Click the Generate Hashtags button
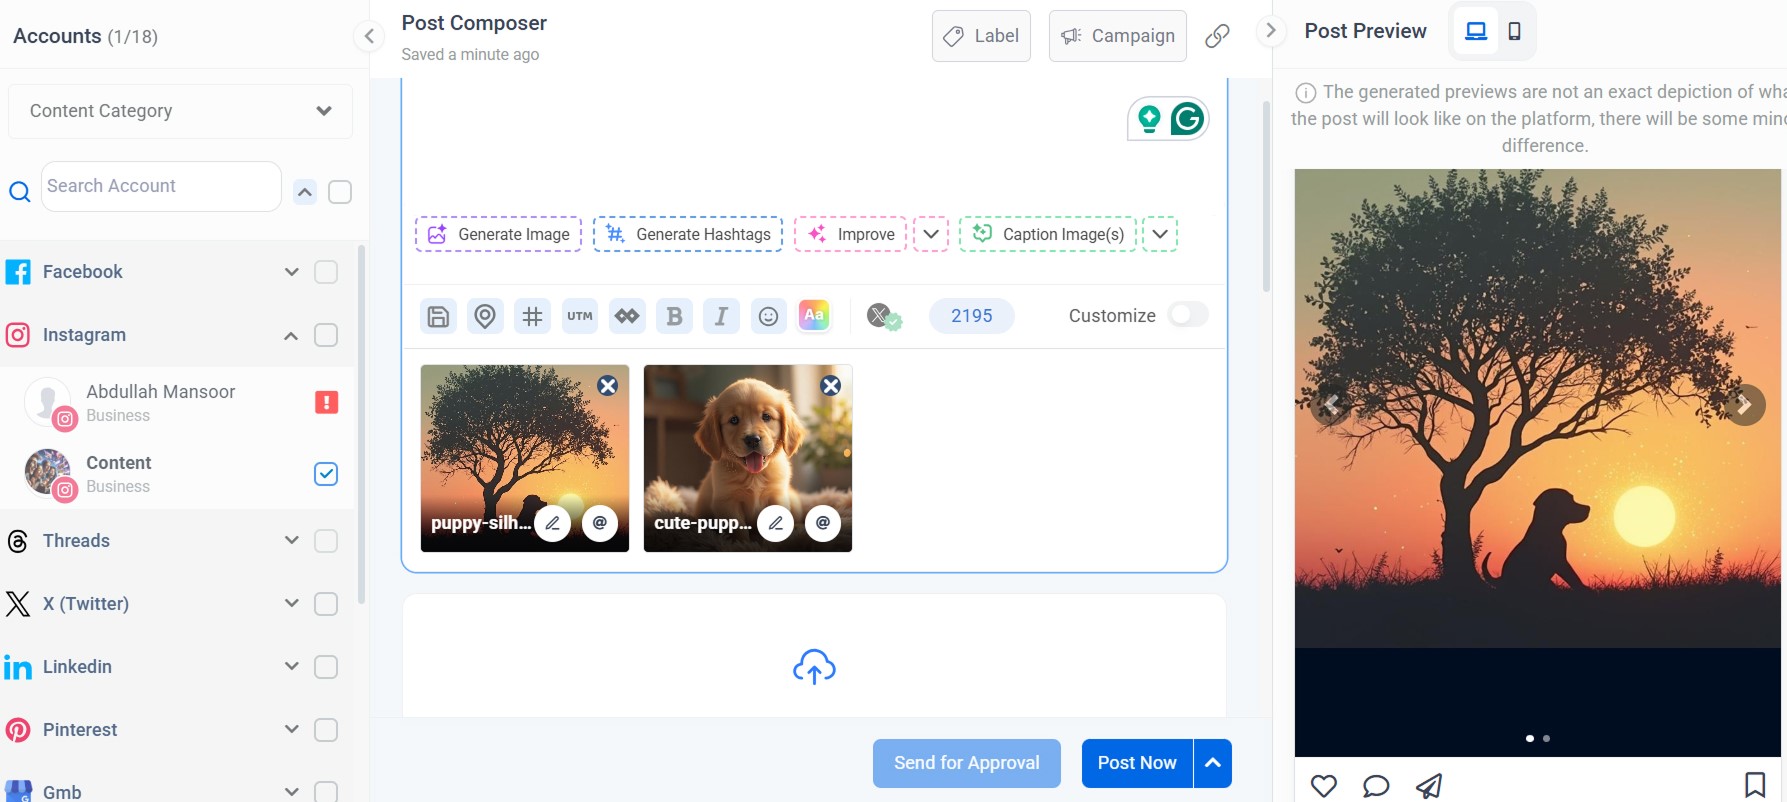The height and width of the screenshot is (802, 1787). coord(688,234)
